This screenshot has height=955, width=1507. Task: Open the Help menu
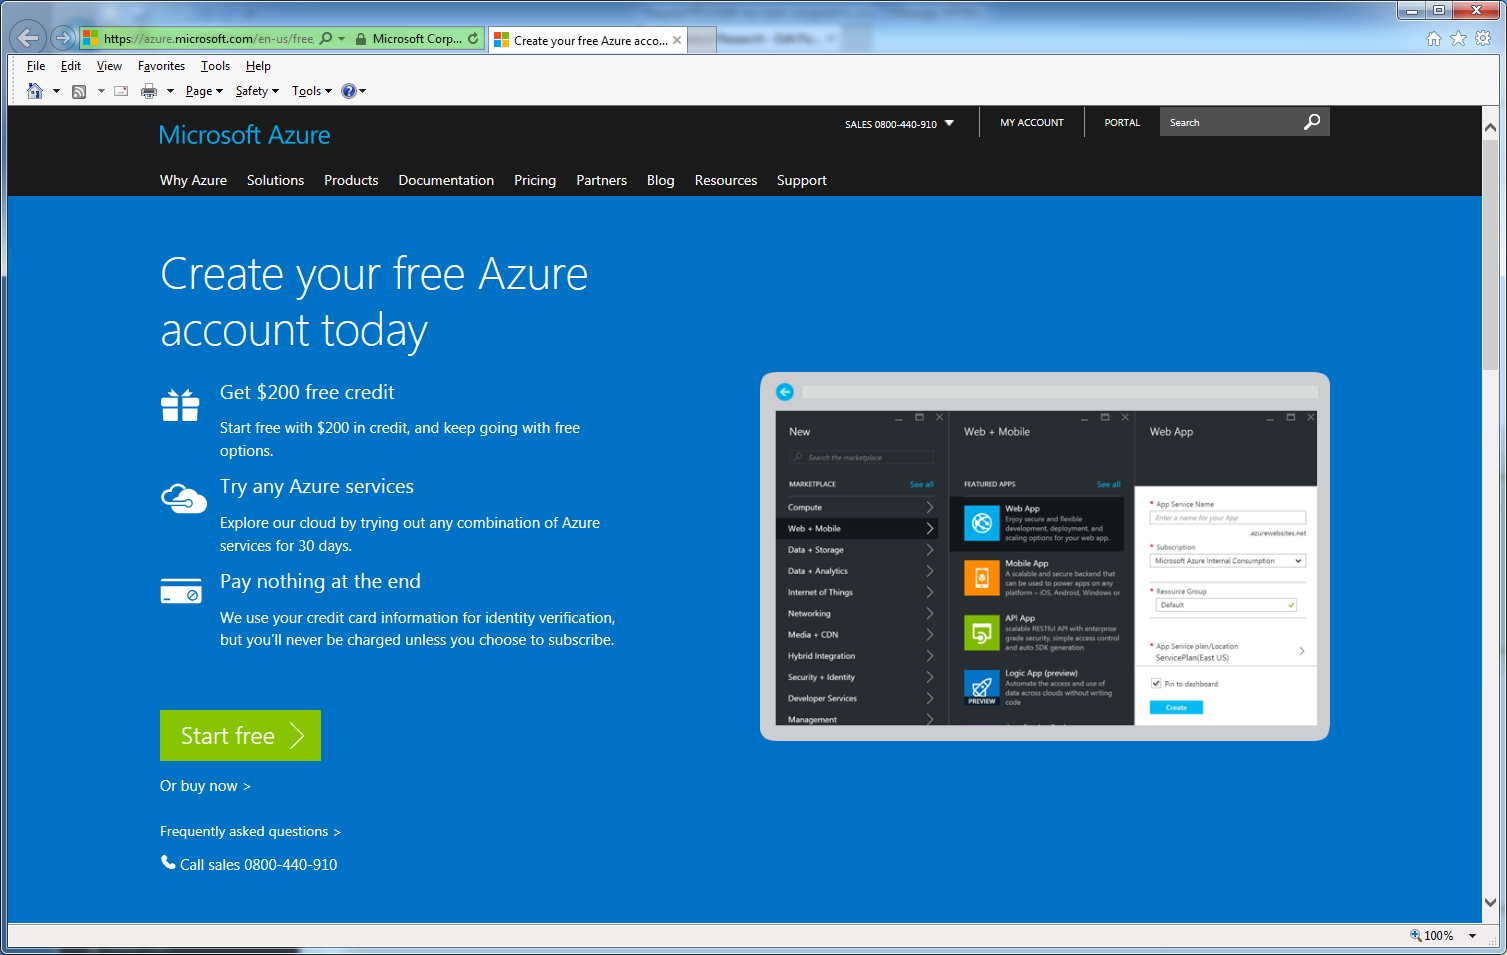pyautogui.click(x=258, y=66)
